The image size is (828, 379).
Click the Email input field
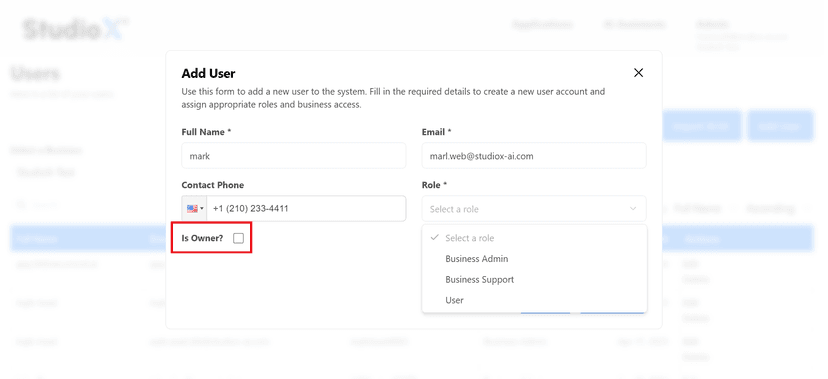coord(534,156)
